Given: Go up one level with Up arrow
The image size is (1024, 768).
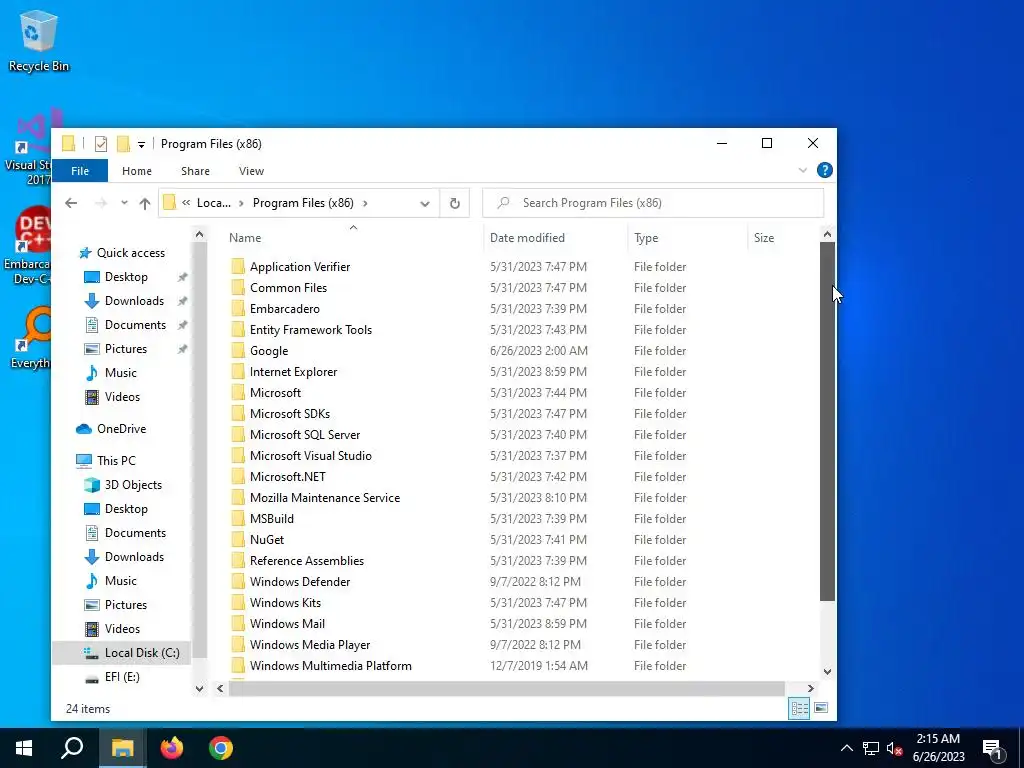Looking at the screenshot, I should (x=145, y=203).
